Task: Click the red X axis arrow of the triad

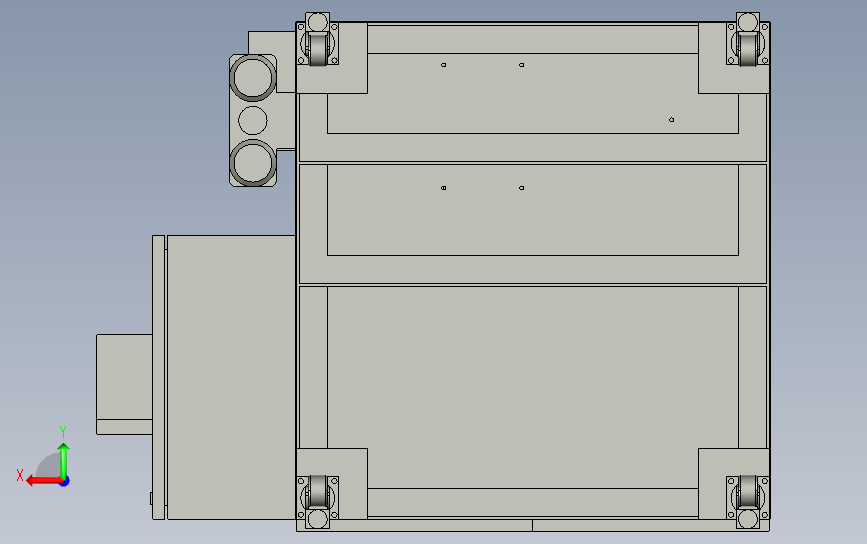Action: [x=43, y=480]
